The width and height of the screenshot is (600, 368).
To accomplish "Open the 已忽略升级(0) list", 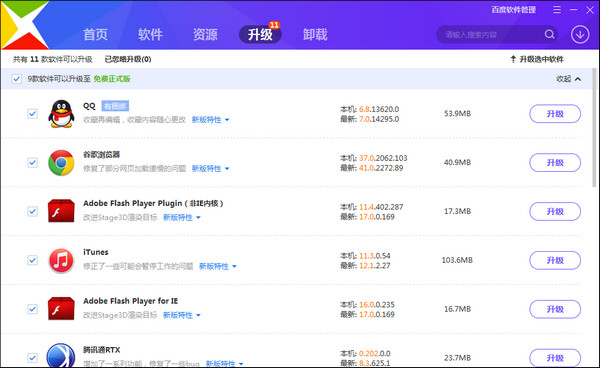I will [x=128, y=59].
